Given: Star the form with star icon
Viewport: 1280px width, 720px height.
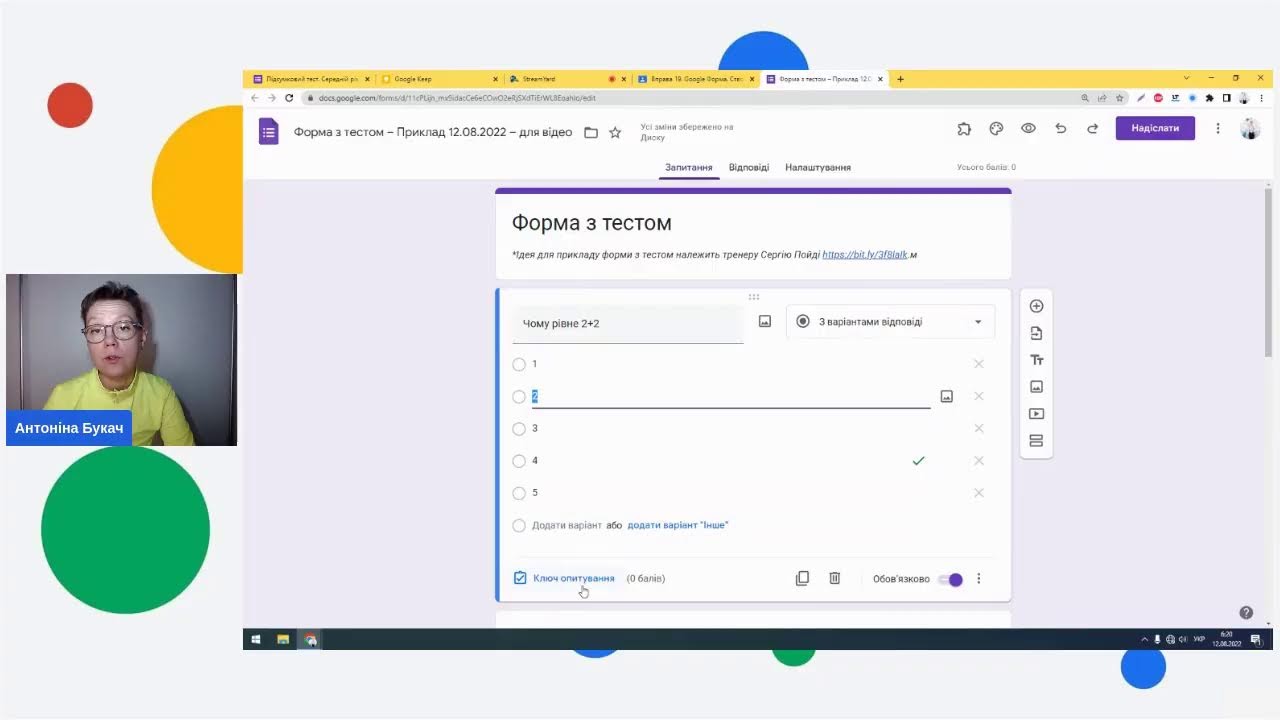Looking at the screenshot, I should pyautogui.click(x=615, y=132).
